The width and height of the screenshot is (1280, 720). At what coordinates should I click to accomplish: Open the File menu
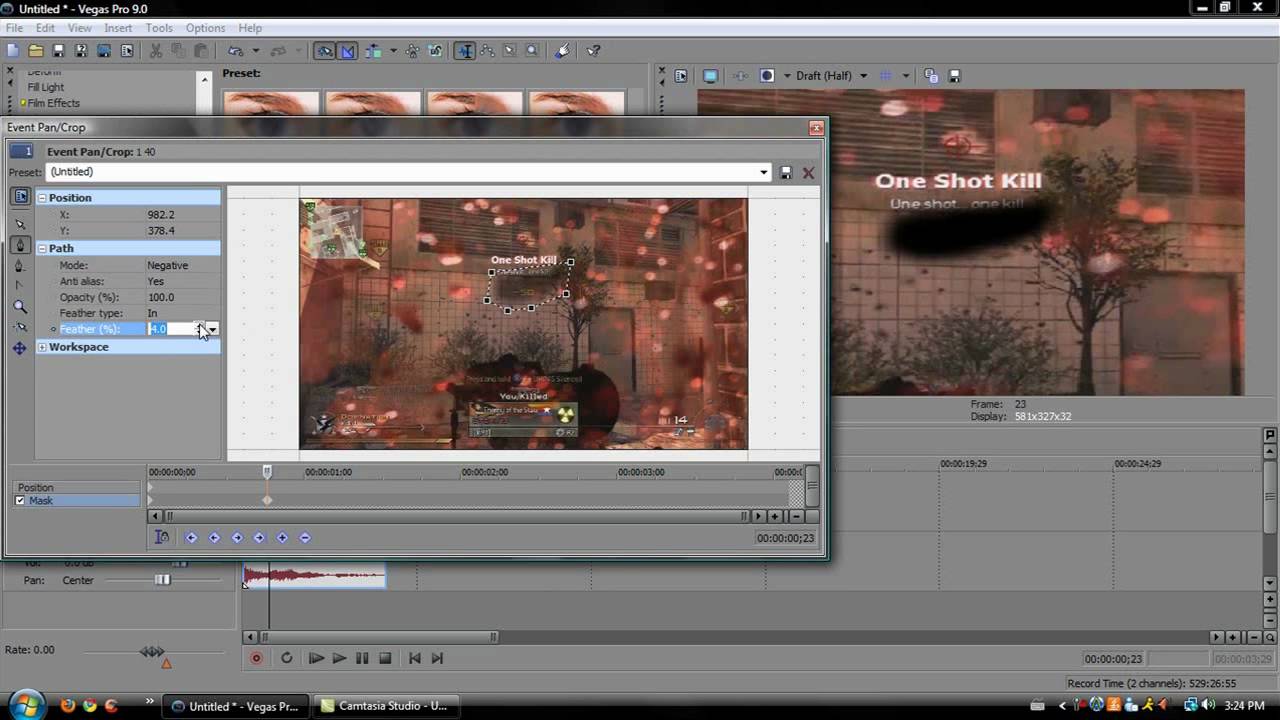tap(14, 28)
